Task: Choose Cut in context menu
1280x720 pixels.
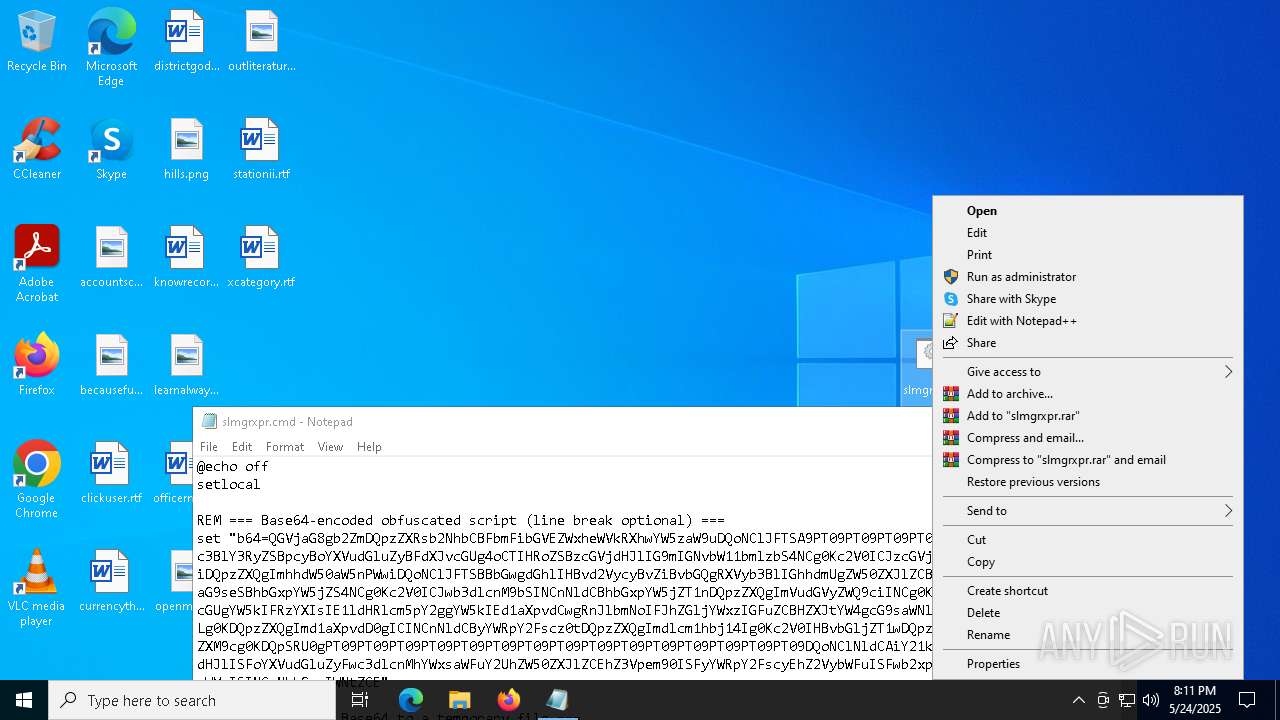Action: [x=1087, y=540]
